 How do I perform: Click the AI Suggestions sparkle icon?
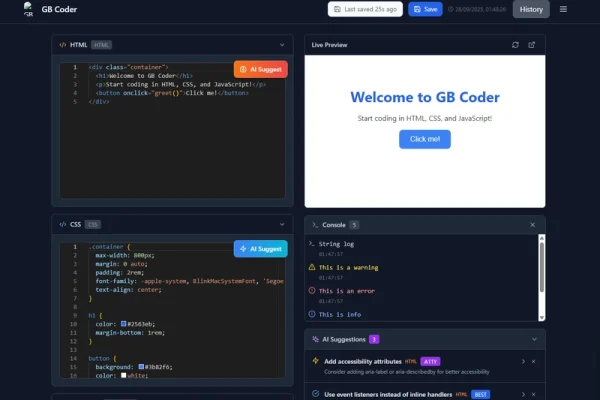coord(313,339)
